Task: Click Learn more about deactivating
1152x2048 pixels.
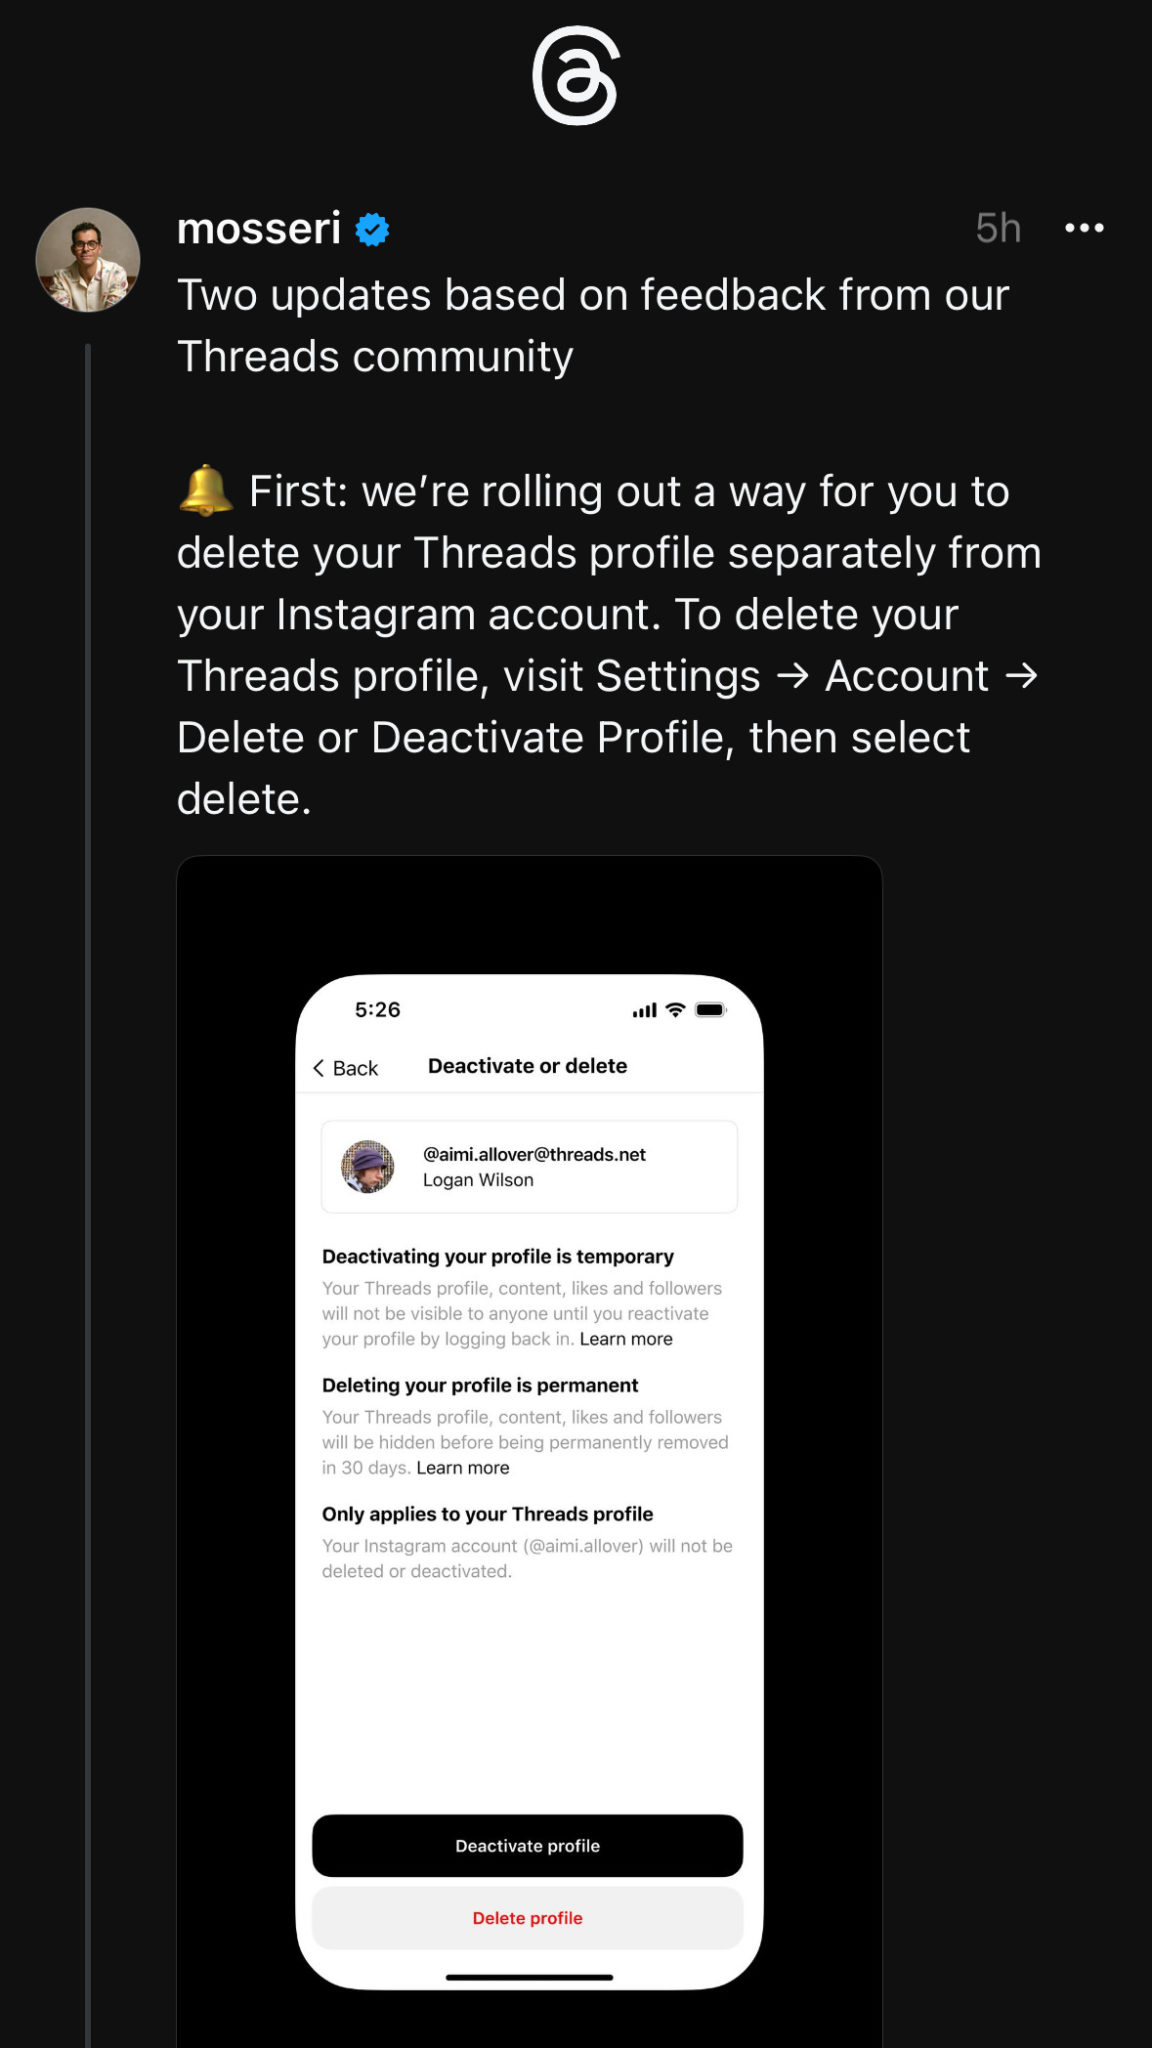Action: click(626, 1339)
